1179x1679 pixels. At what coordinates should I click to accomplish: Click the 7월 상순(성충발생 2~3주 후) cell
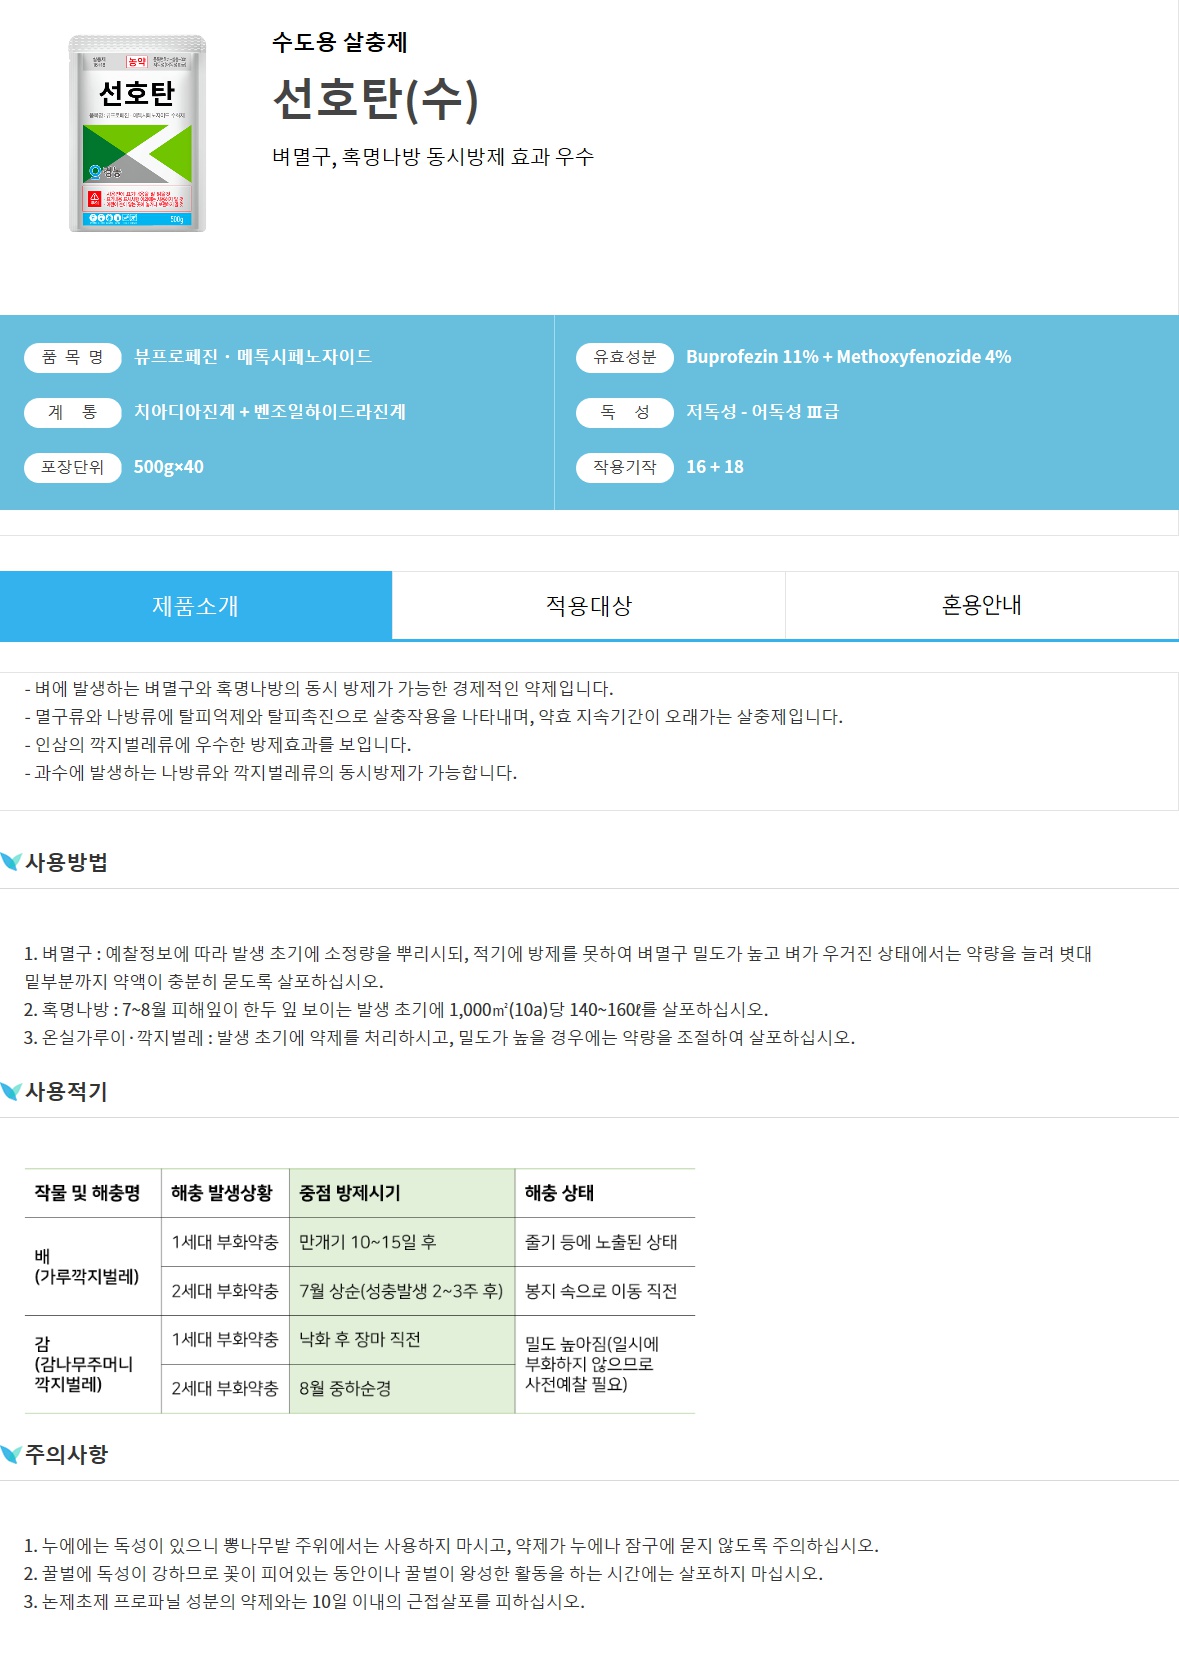(401, 1291)
